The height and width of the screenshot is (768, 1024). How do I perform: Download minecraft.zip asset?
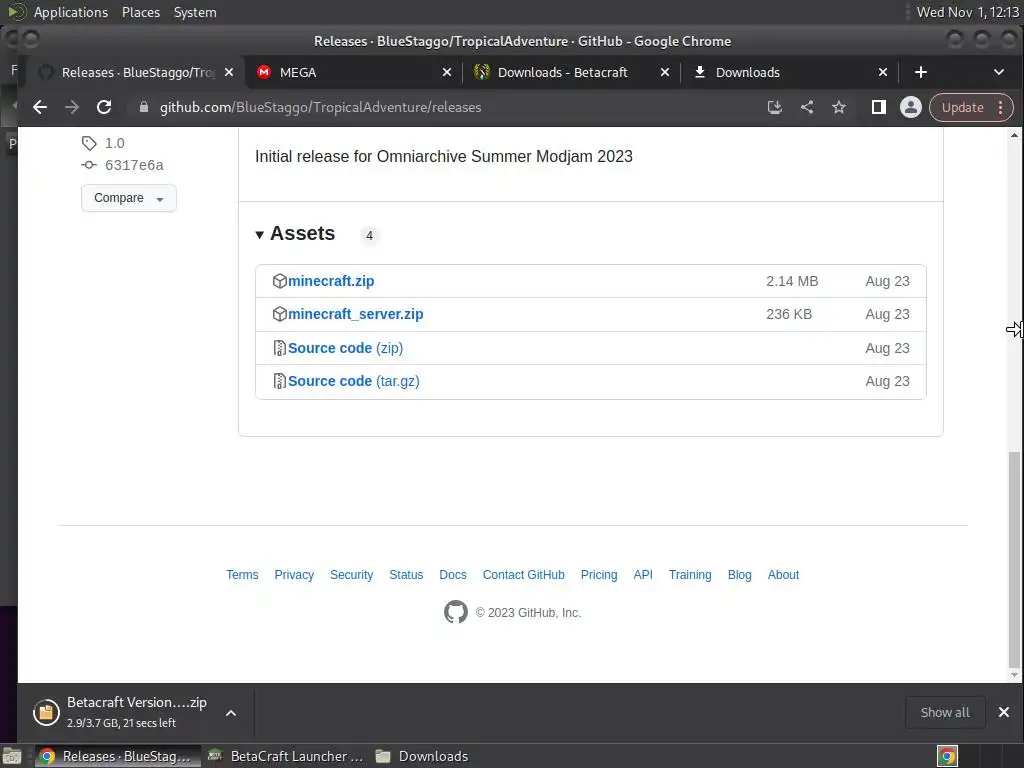pyautogui.click(x=331, y=281)
